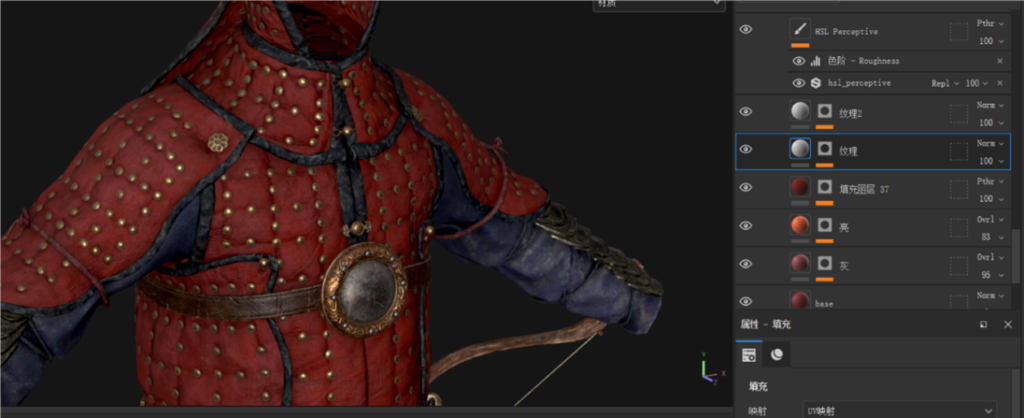Click the dashed channel box of 灰 layer
Screen dimensions: 1024x418
pos(958,266)
